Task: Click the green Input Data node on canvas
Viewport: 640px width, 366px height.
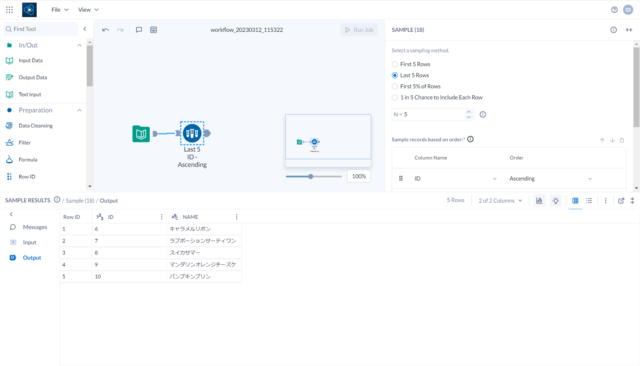Action: click(x=141, y=133)
